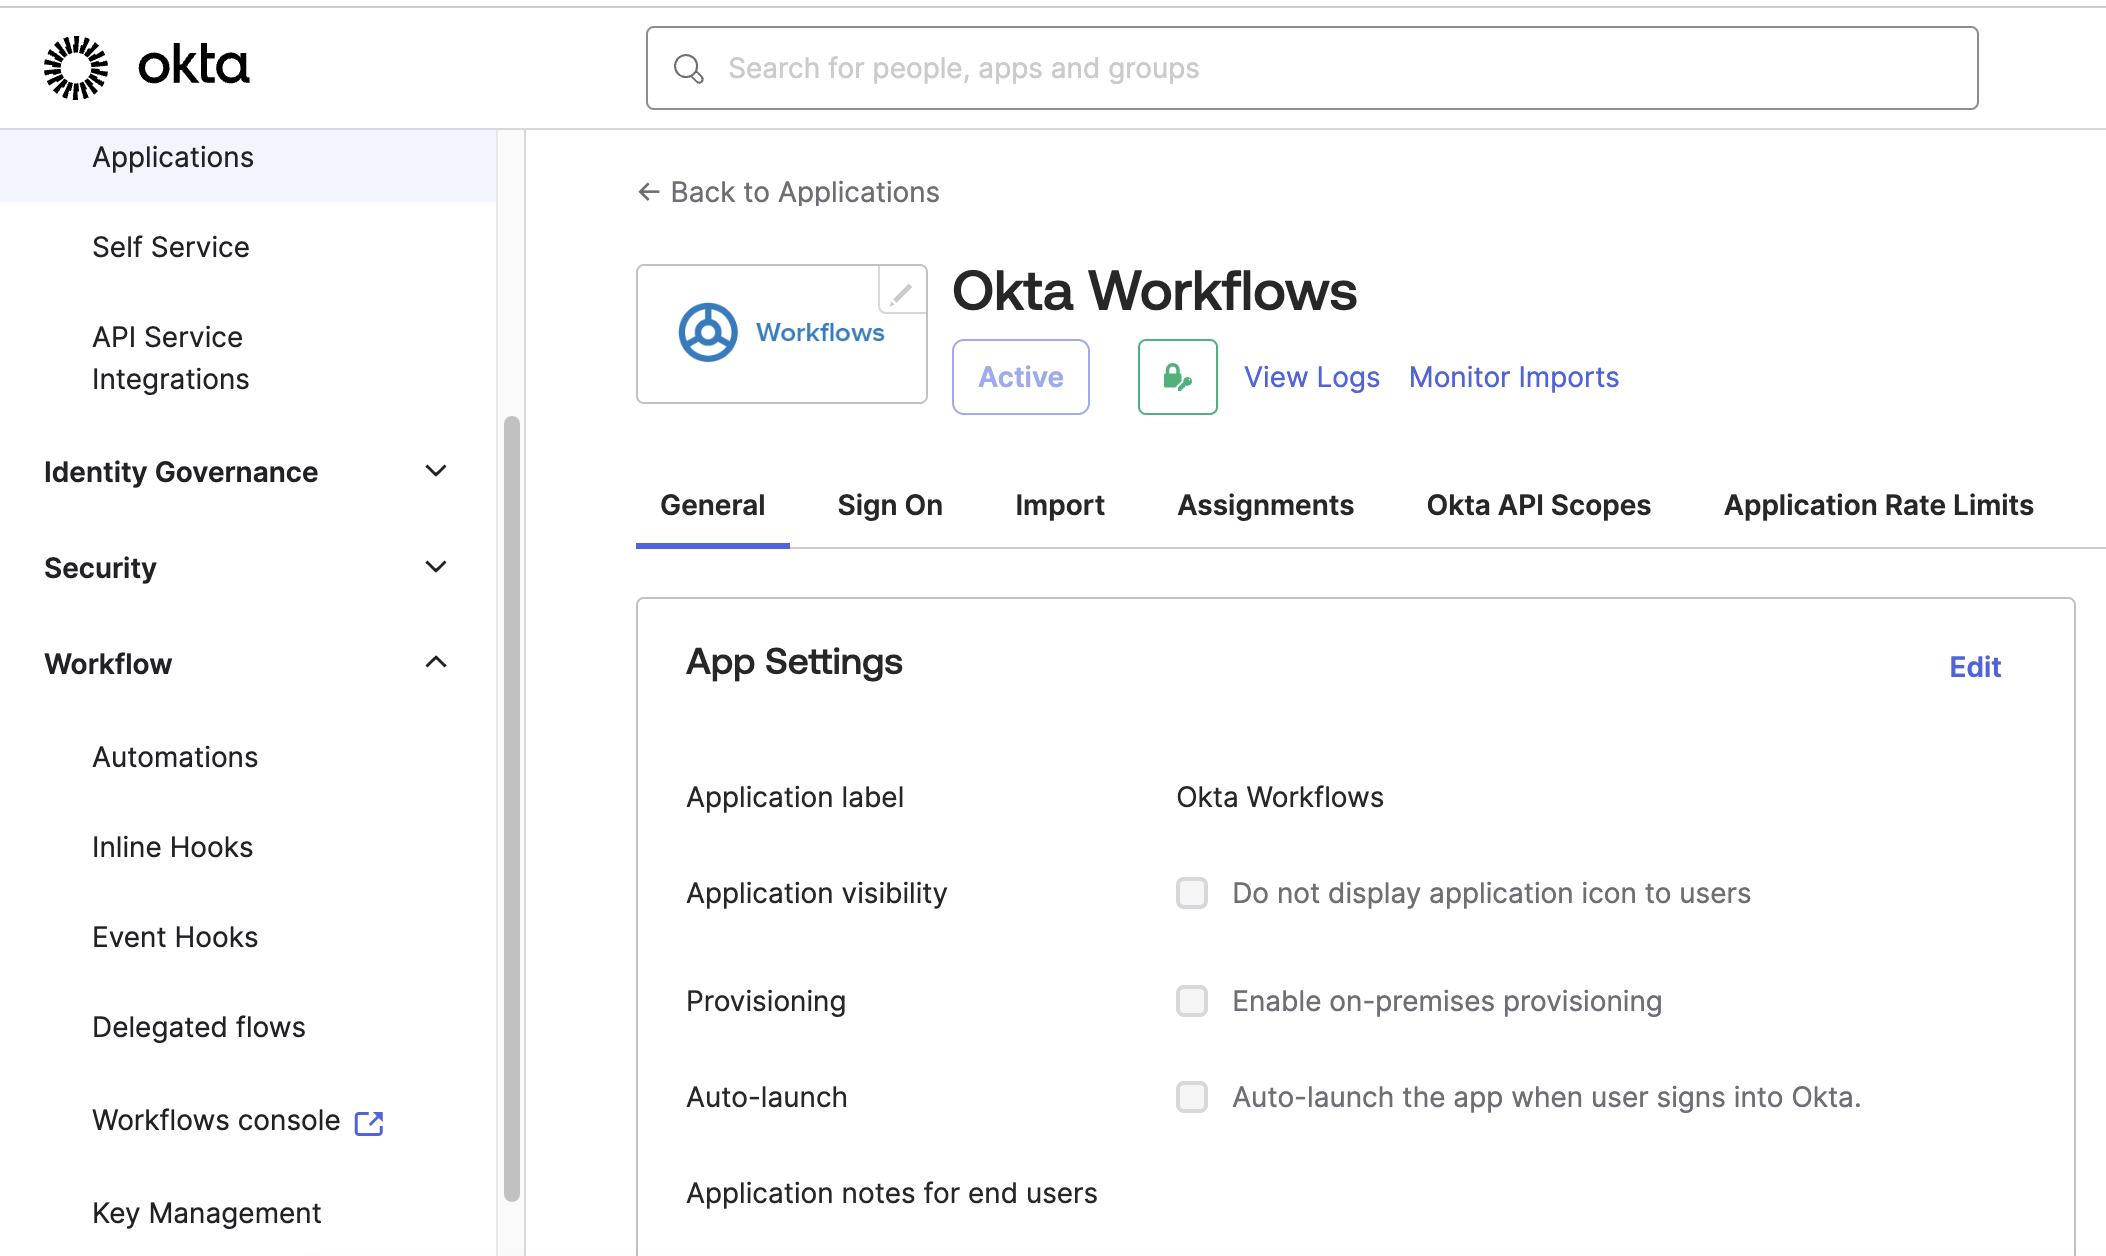
Task: Click the back arrow to Applications
Action: (x=649, y=192)
